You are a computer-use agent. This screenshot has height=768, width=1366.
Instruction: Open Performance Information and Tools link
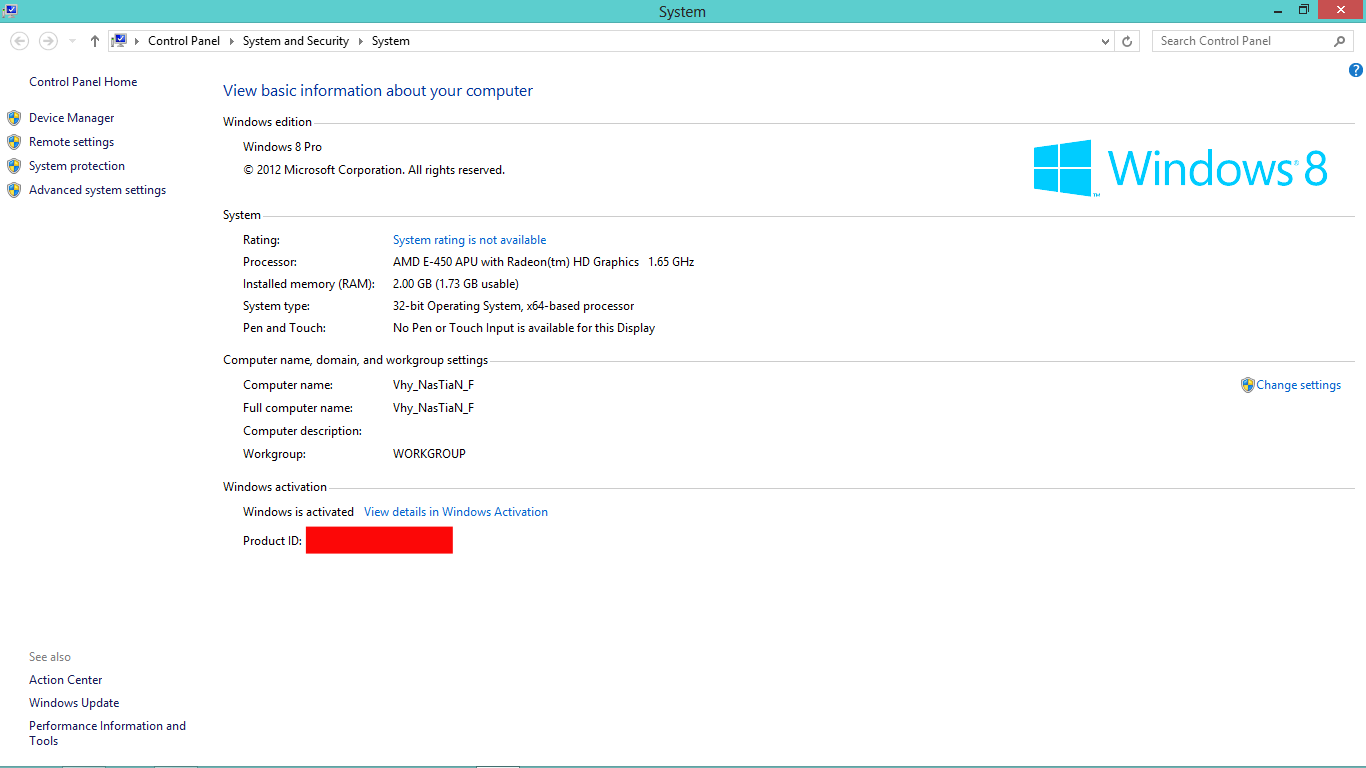107,733
